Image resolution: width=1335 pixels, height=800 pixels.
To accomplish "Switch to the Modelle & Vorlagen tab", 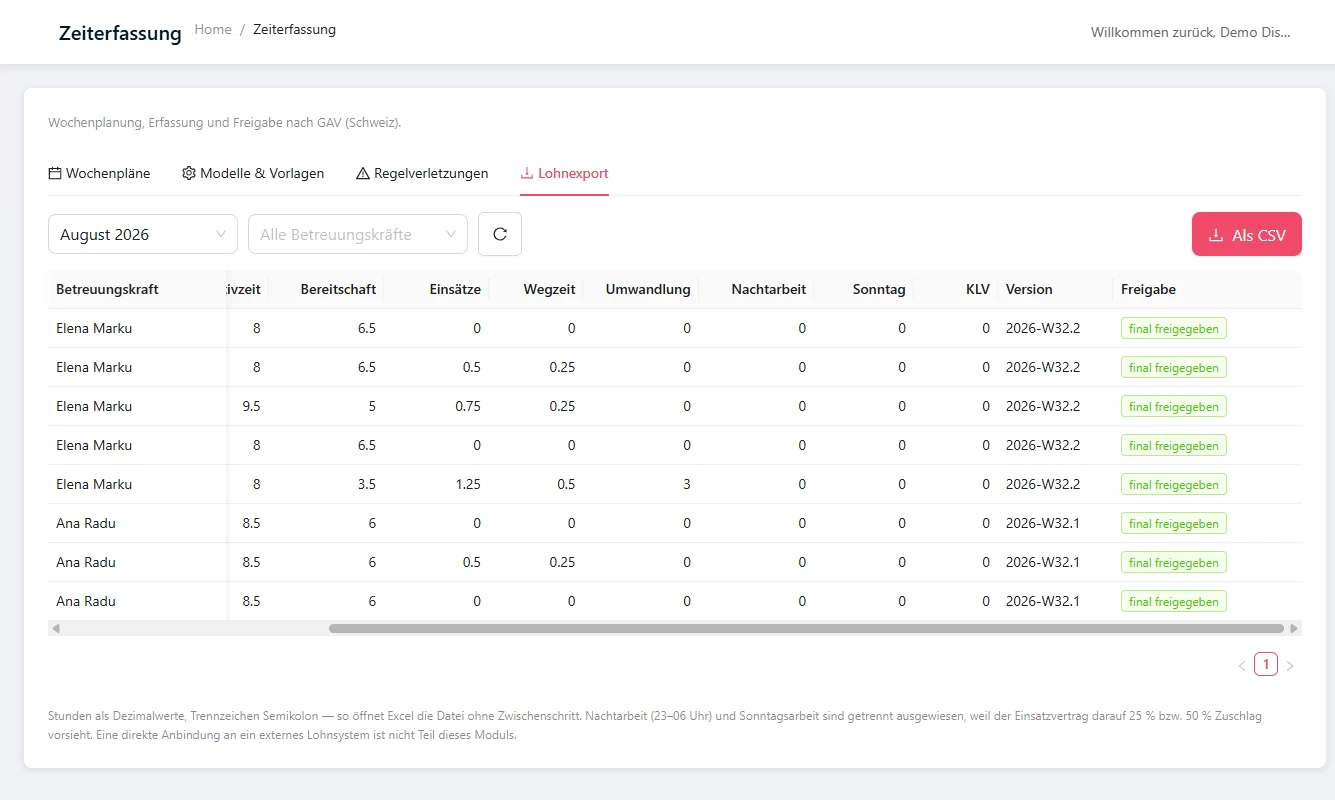I will coord(253,173).
